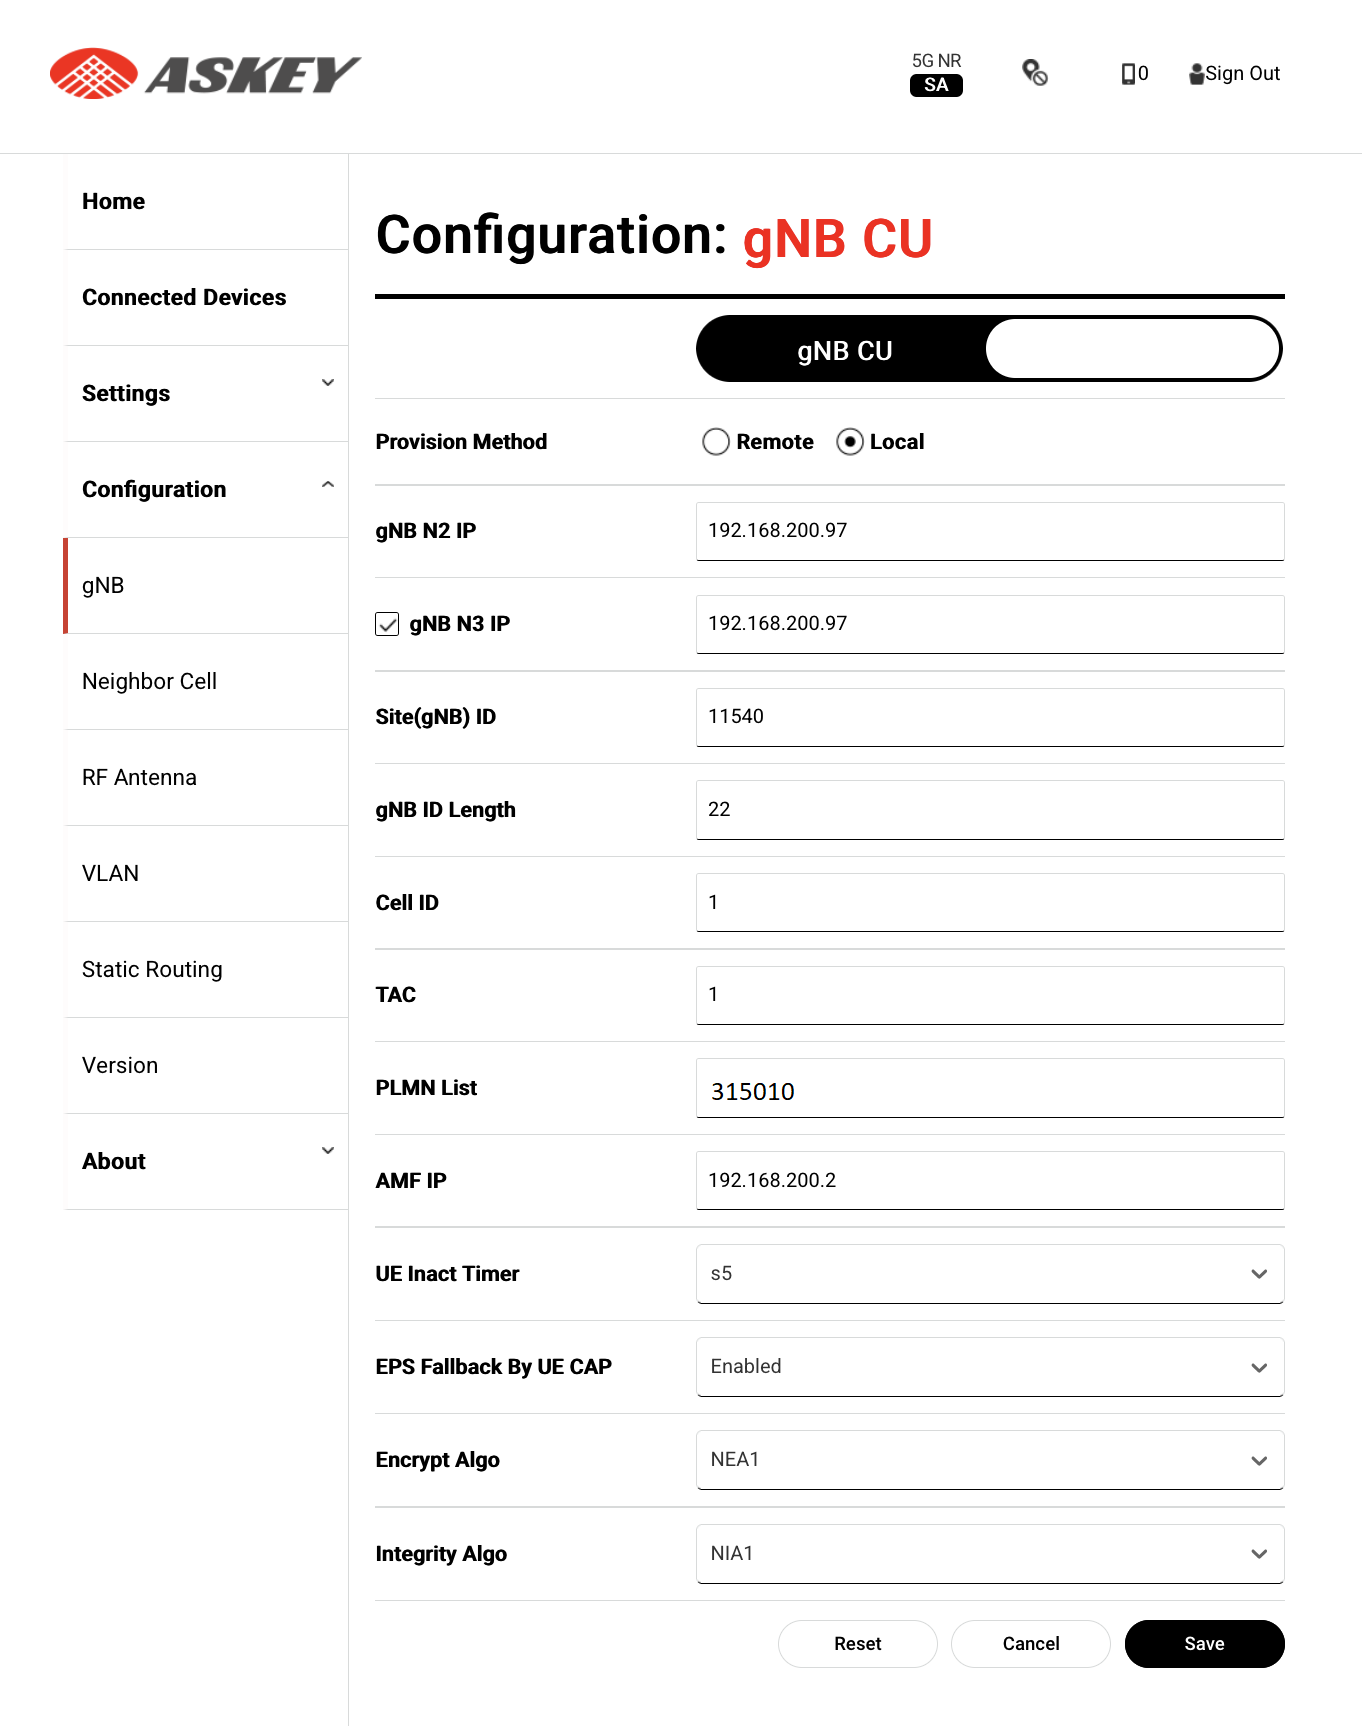This screenshot has width=1362, height=1726.
Task: Click the 5G NR SA status indicator
Action: [936, 74]
